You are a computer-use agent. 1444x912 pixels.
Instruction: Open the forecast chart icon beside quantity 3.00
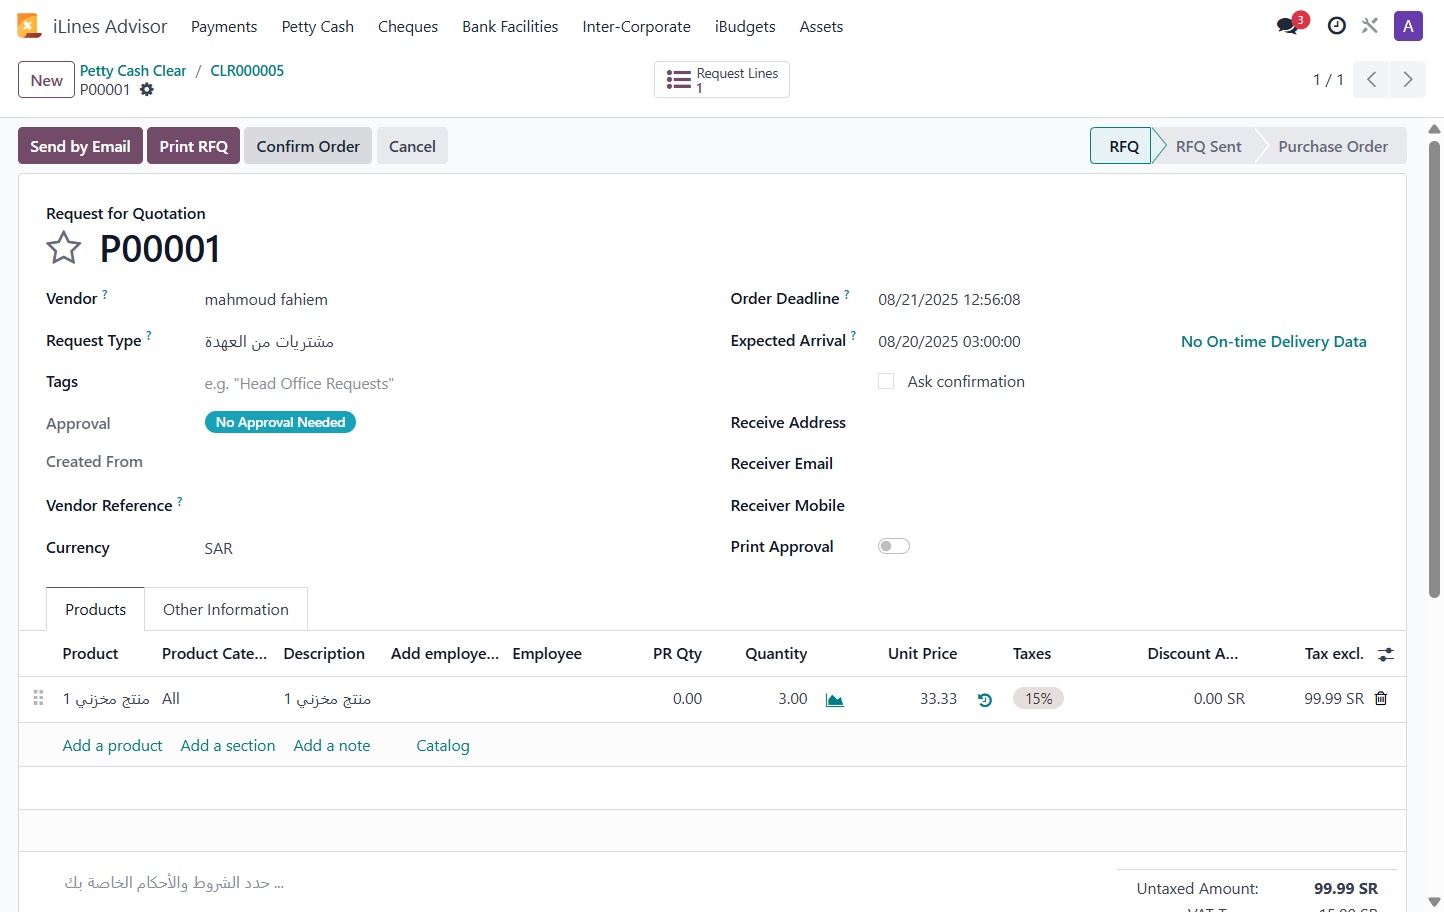click(x=835, y=700)
